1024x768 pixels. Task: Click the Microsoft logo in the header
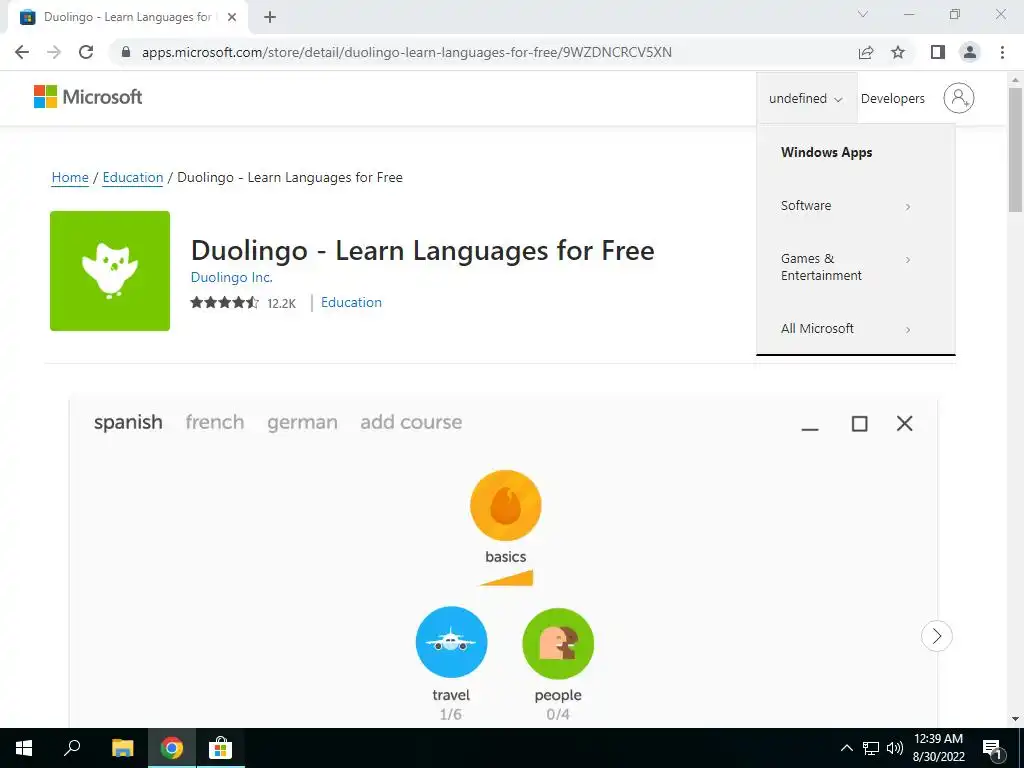(88, 97)
